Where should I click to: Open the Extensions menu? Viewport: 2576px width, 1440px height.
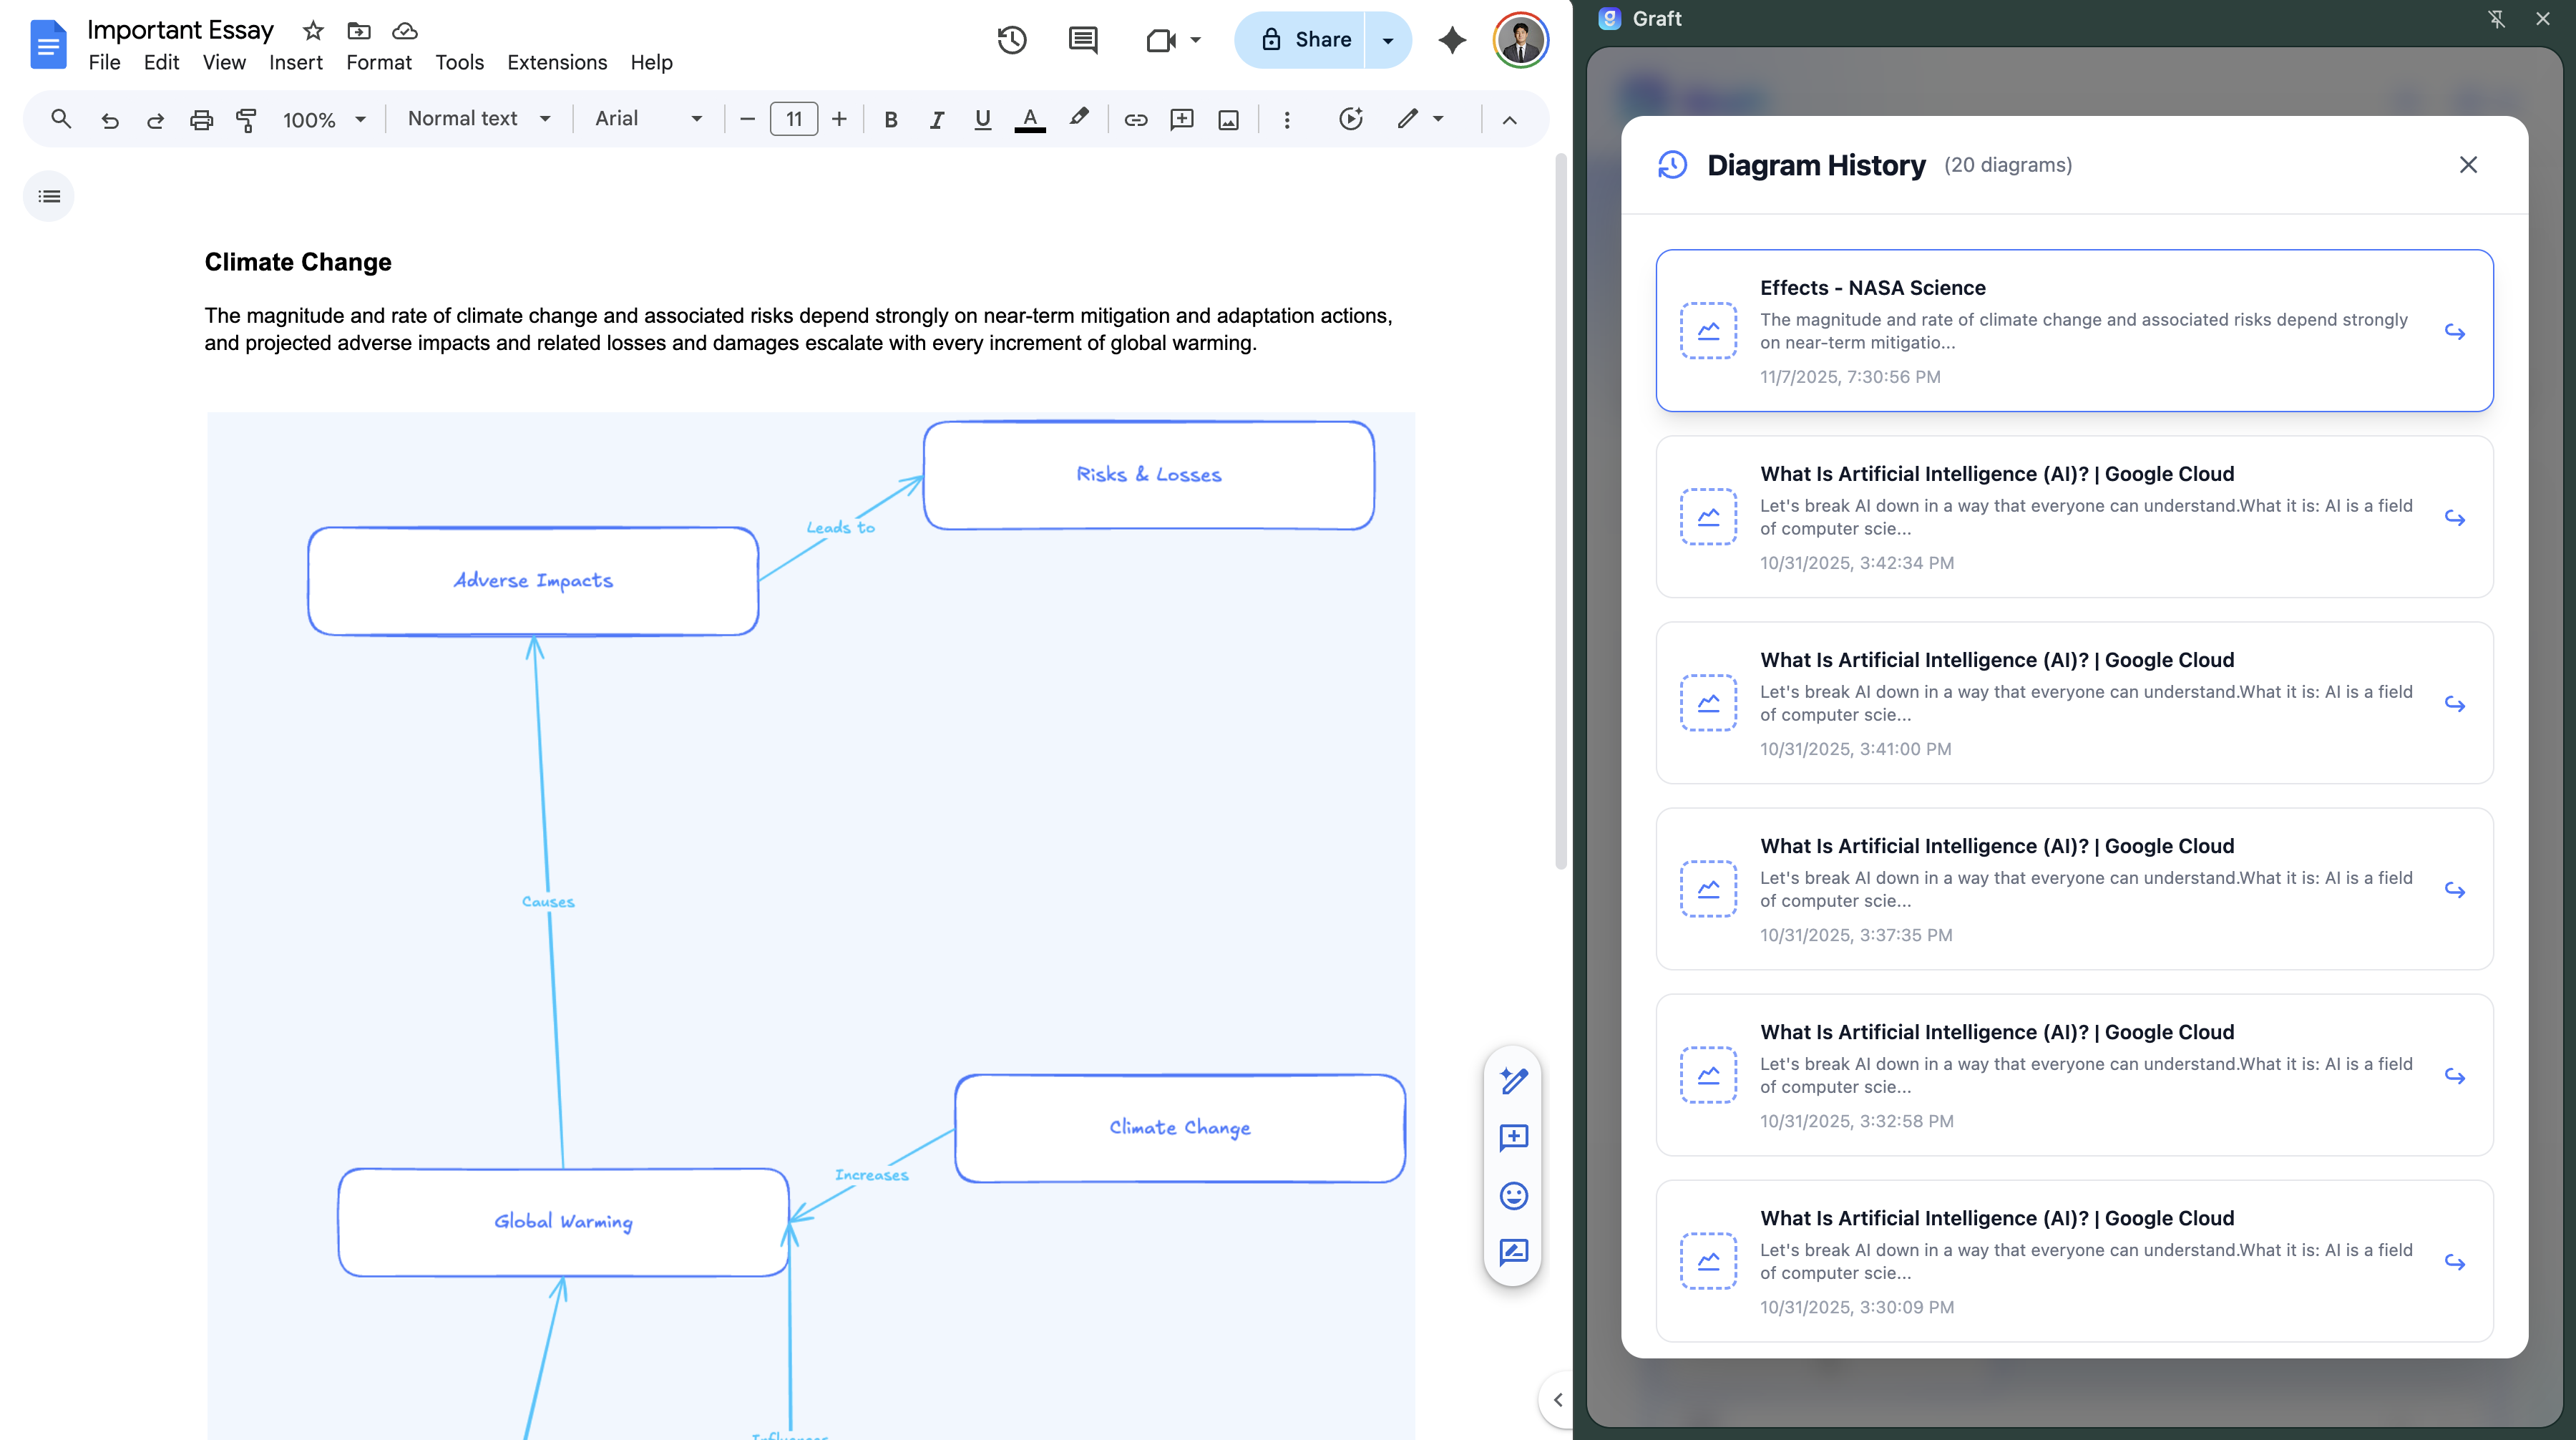[557, 62]
